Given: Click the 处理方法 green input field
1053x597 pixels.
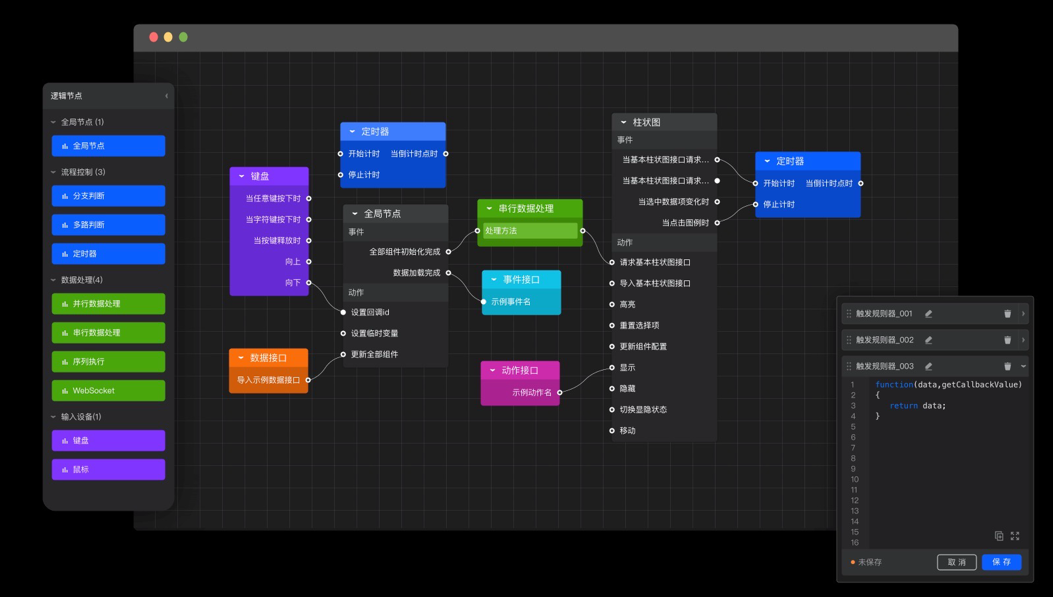Looking at the screenshot, I should (530, 231).
